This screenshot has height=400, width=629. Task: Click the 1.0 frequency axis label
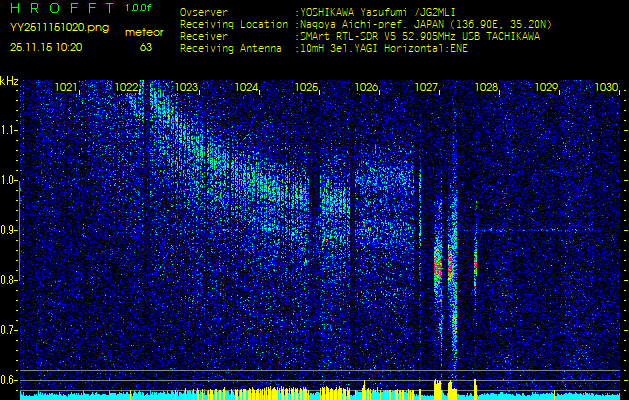(8, 180)
